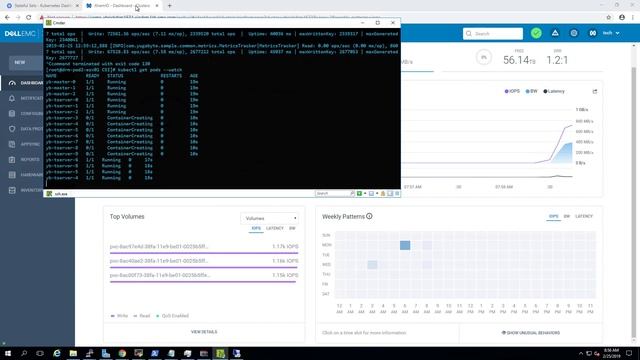Click the Dell EMC logo

click(20, 33)
